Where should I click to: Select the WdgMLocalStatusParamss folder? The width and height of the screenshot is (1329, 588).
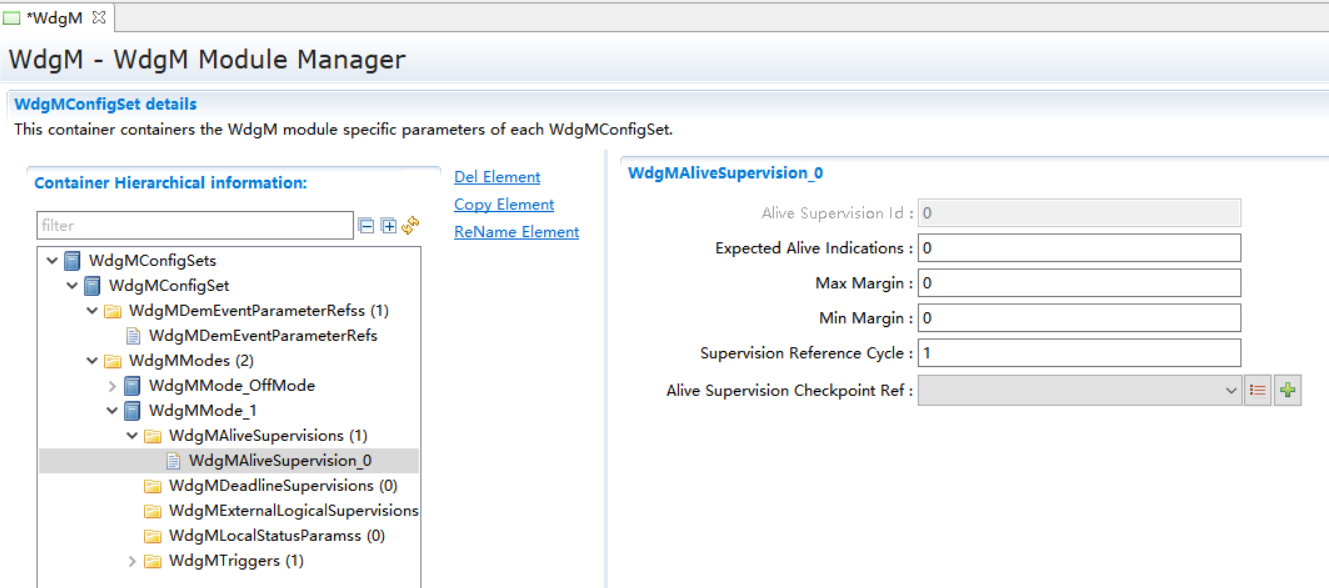[x=276, y=536]
